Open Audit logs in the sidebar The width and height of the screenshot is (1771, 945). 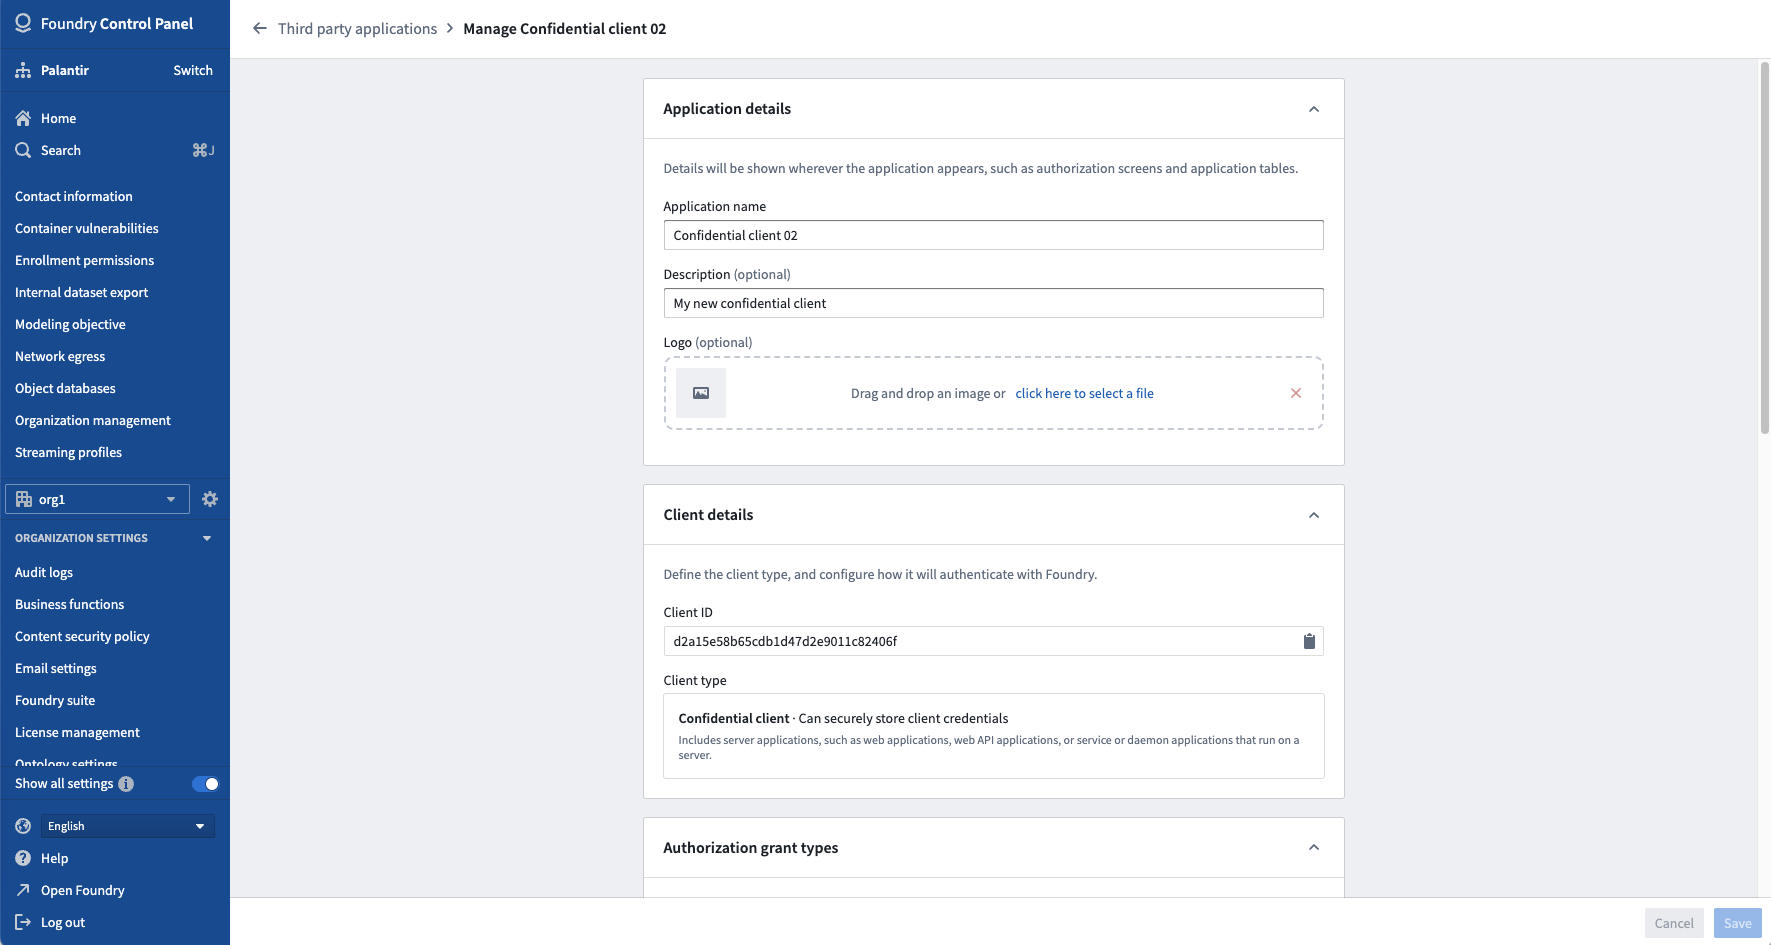[44, 572]
